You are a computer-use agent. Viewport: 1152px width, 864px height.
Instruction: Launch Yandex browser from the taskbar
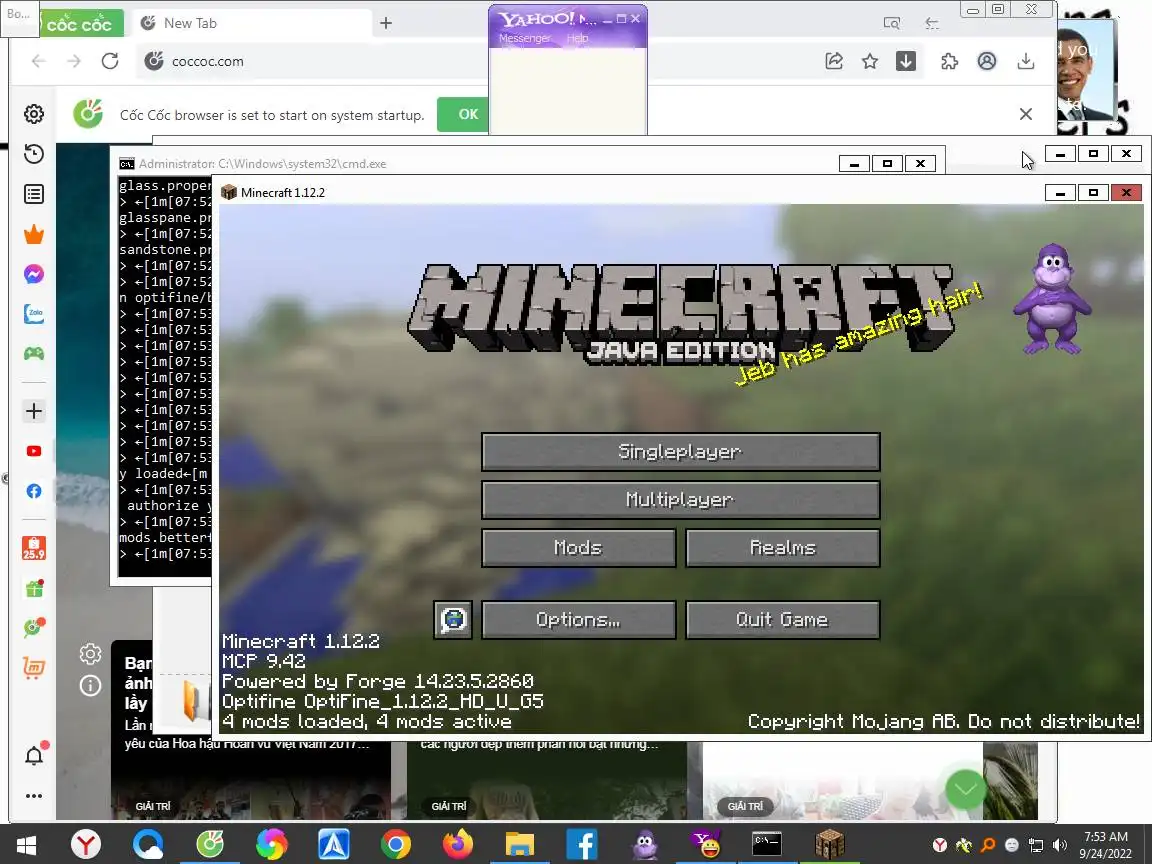86,844
